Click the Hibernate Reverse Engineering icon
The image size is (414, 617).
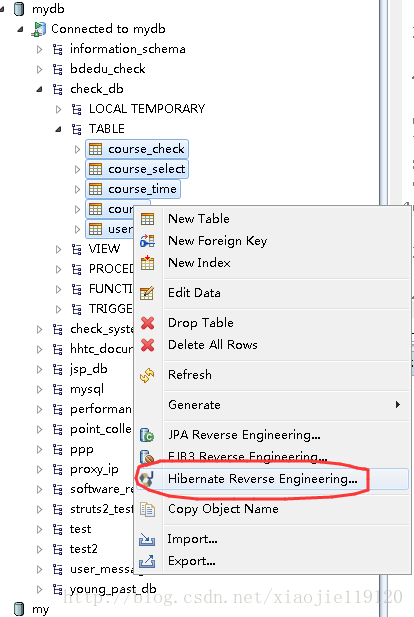146,479
